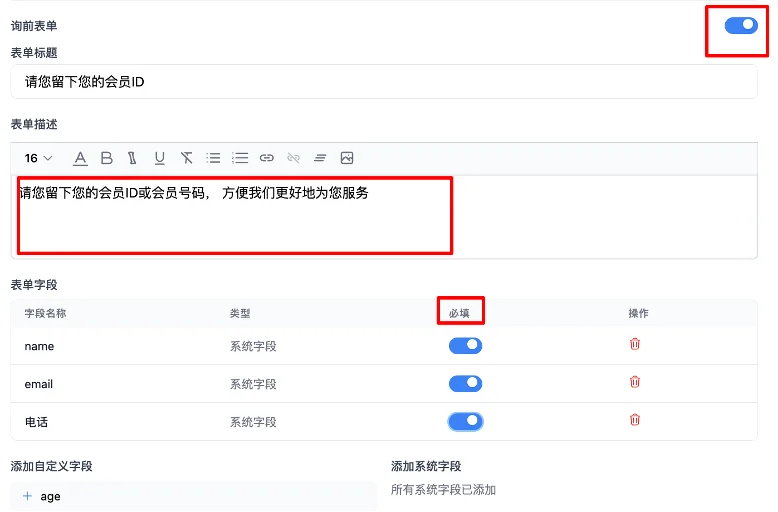This screenshot has height=512, width=778.
Task: Toggle bold formatting in the editor
Action: pyautogui.click(x=107, y=158)
